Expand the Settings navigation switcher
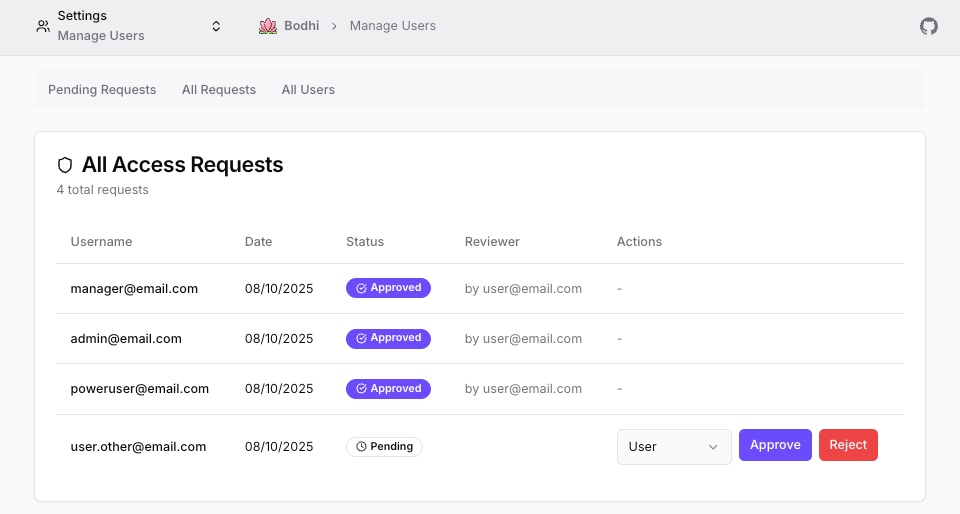 click(x=216, y=26)
